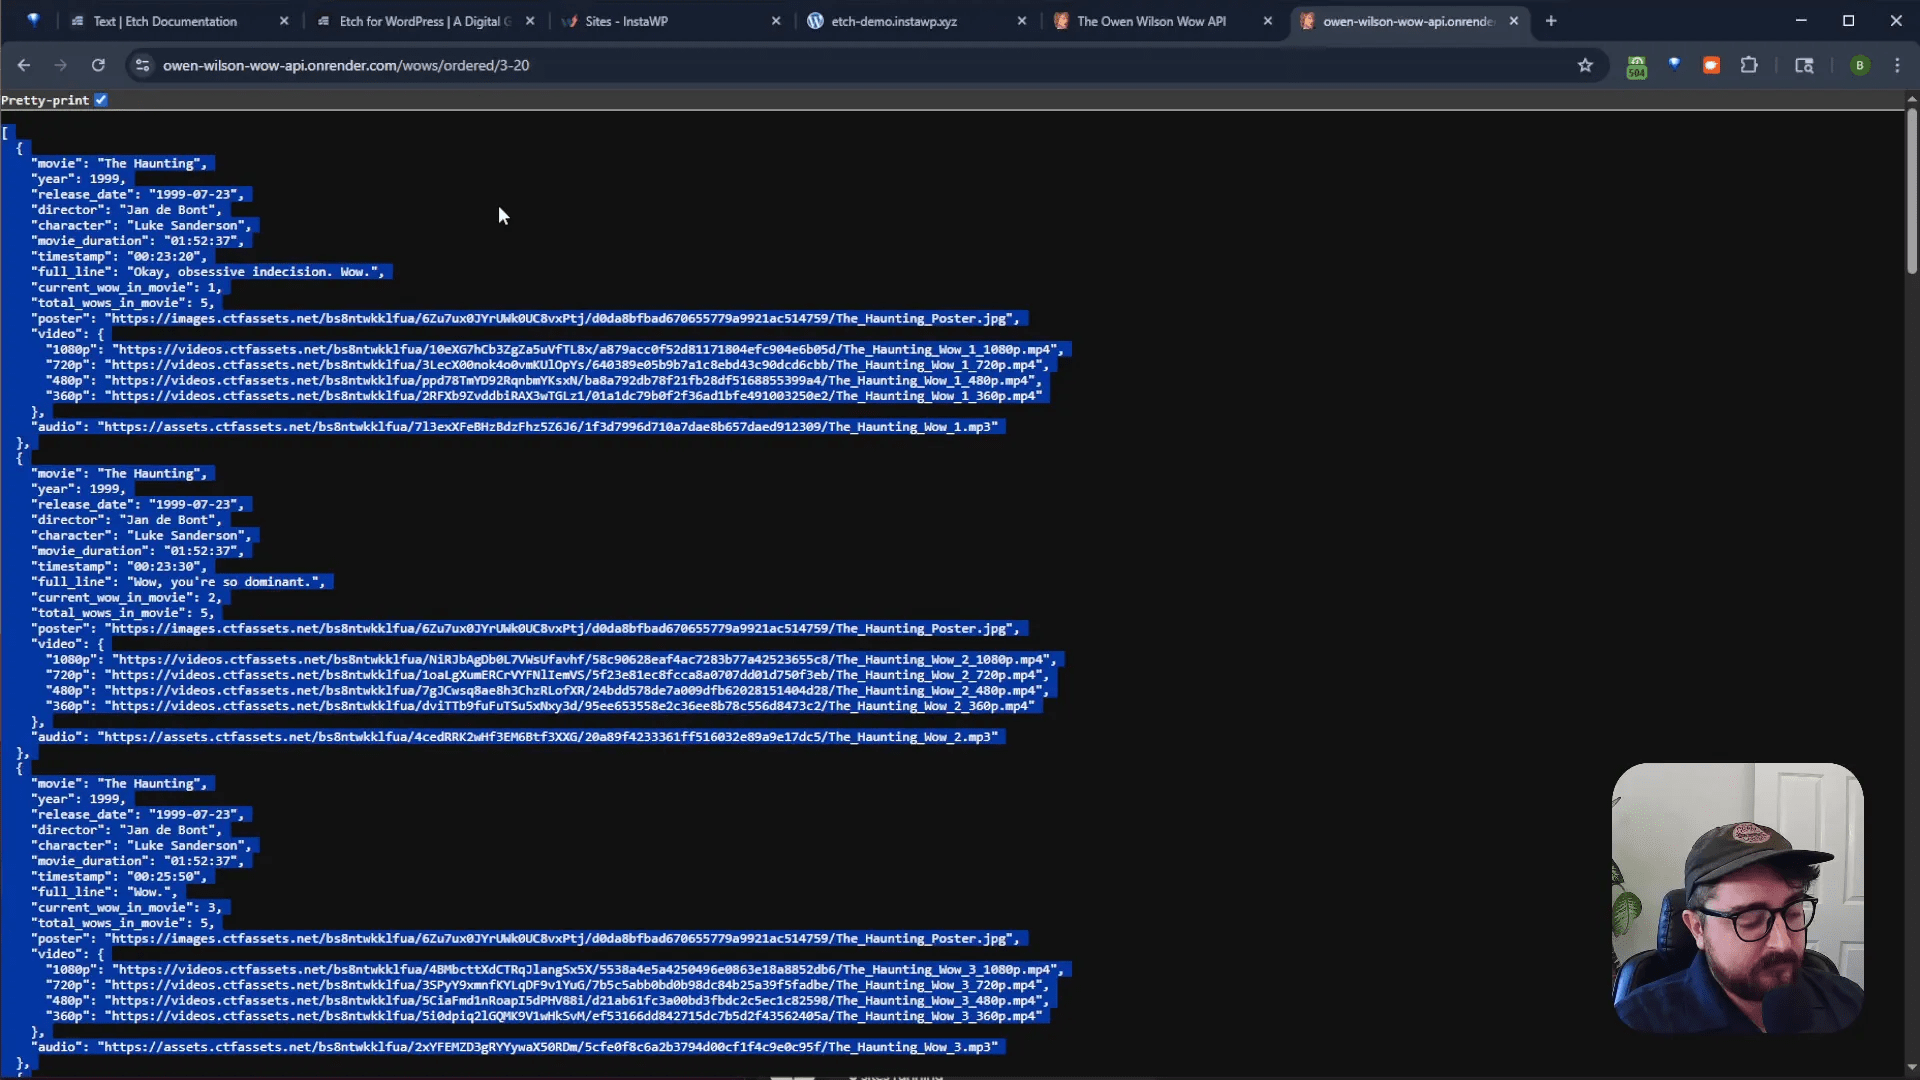This screenshot has height=1080, width=1920.
Task: Click the browser back arrow
Action: tap(24, 65)
